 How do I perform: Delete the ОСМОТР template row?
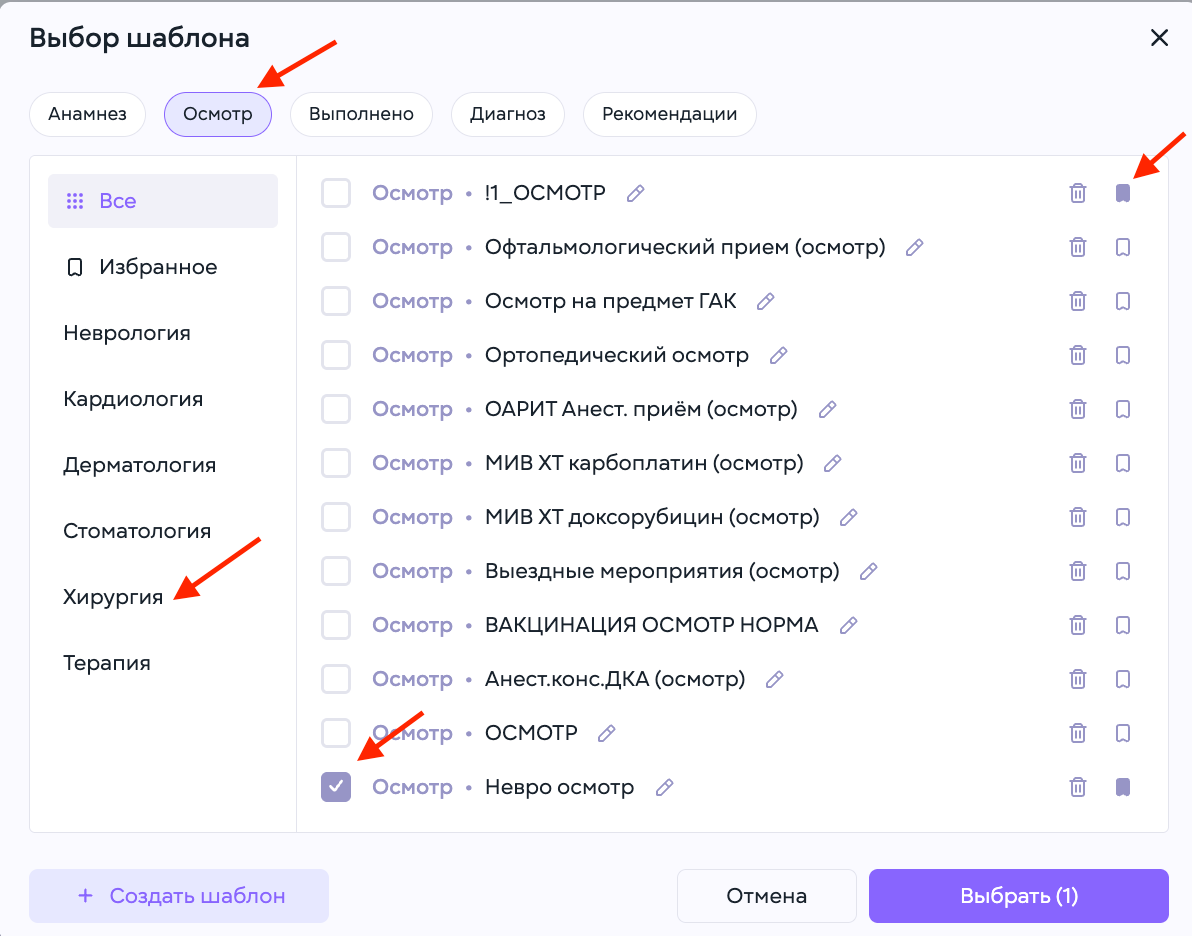click(1078, 733)
